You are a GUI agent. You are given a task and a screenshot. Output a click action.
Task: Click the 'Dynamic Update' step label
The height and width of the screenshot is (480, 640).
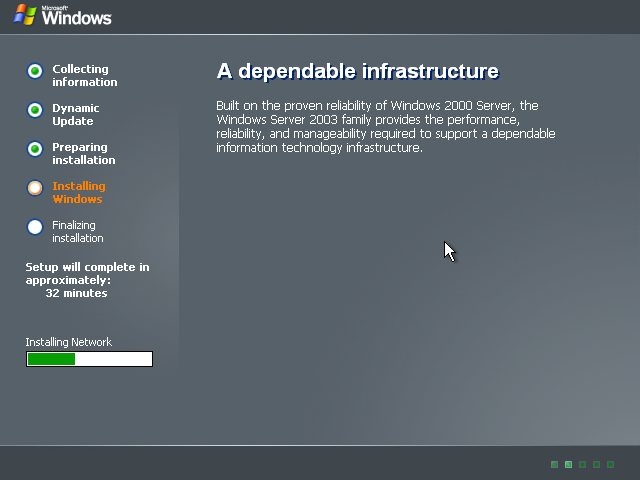[76, 115]
